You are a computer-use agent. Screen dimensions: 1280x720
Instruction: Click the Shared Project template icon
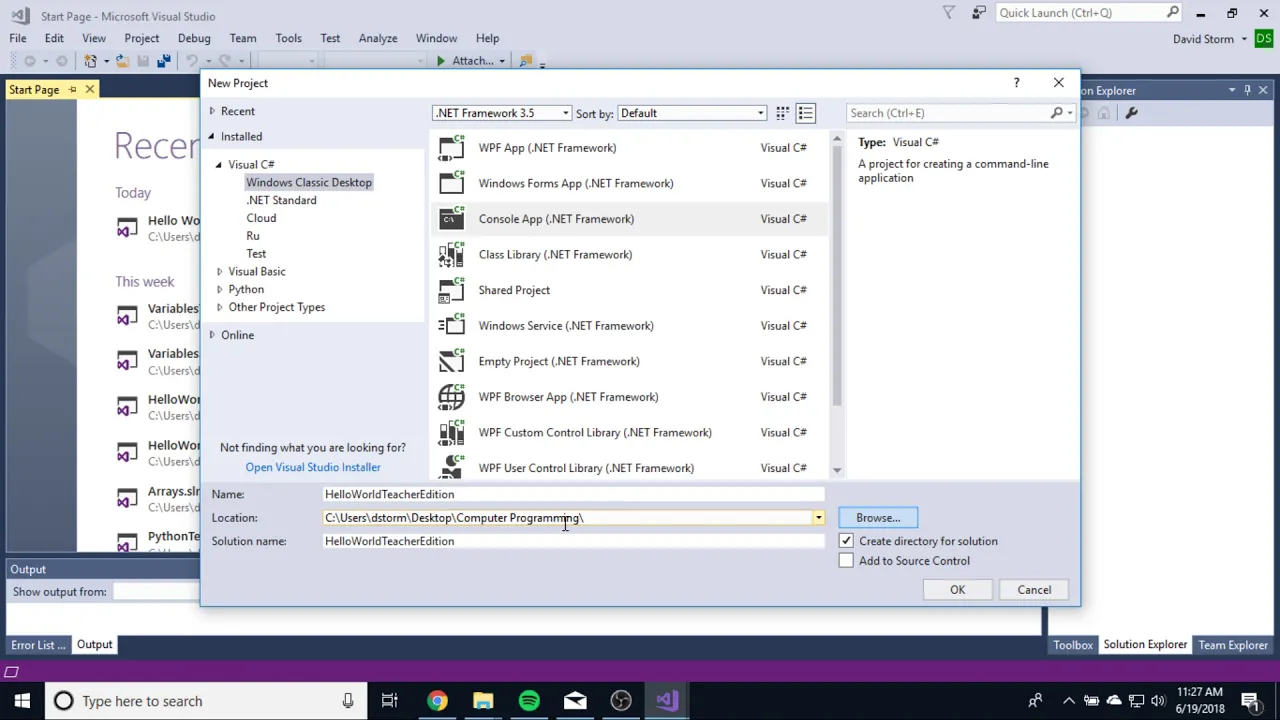451,290
